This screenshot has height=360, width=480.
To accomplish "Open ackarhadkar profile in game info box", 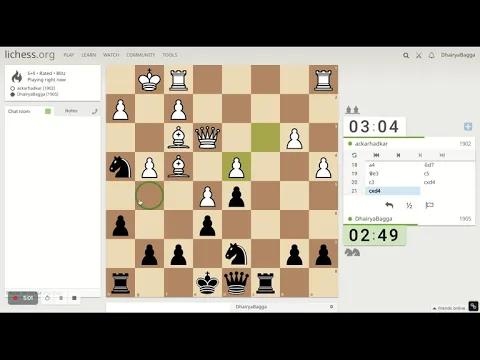I will tap(36, 88).
